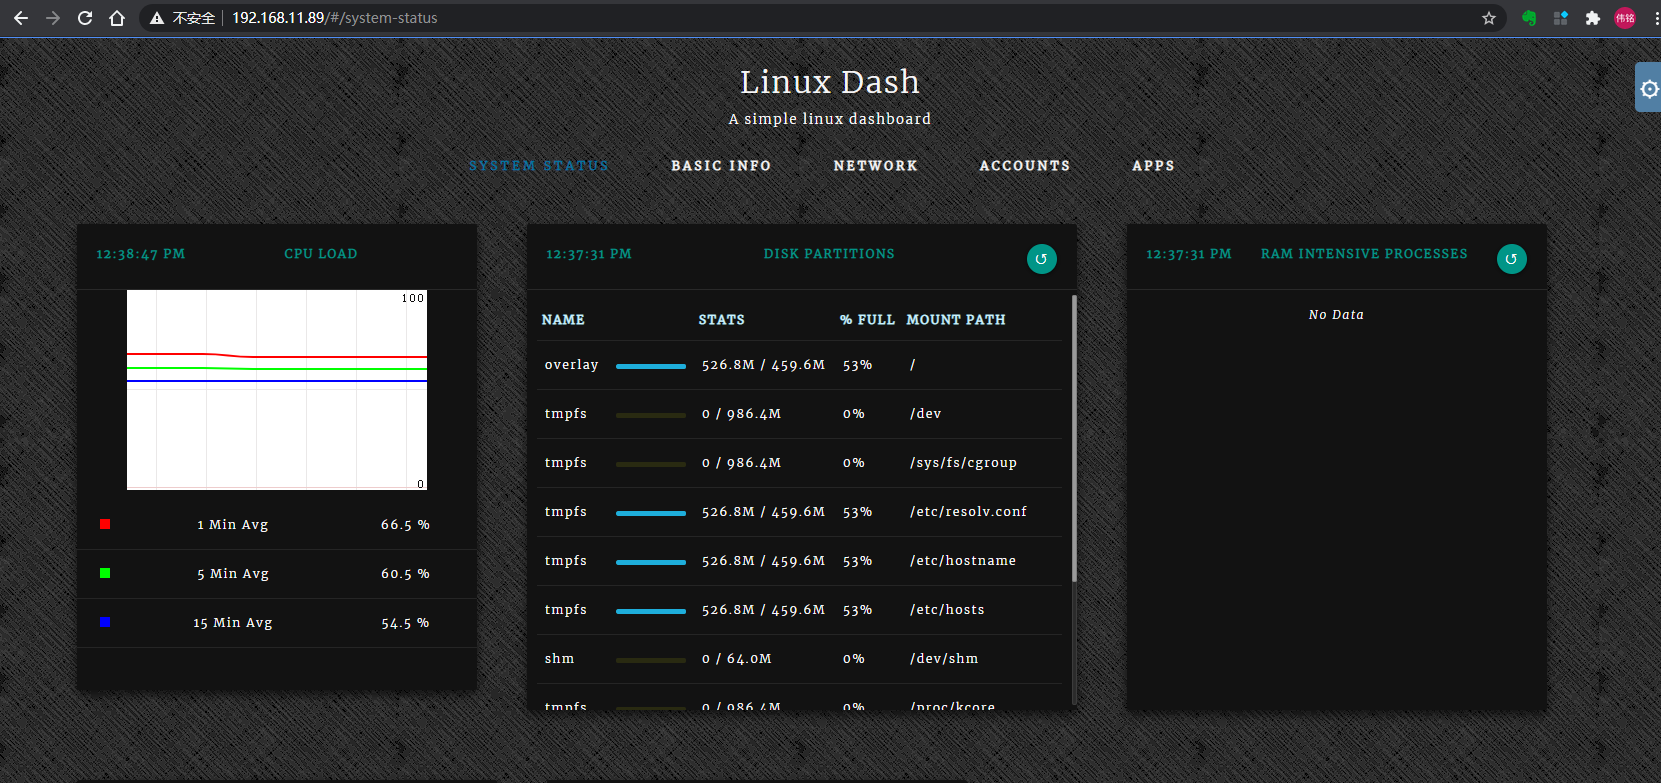Click the 5 Min Avg label
The height and width of the screenshot is (783, 1661).
coord(233,574)
